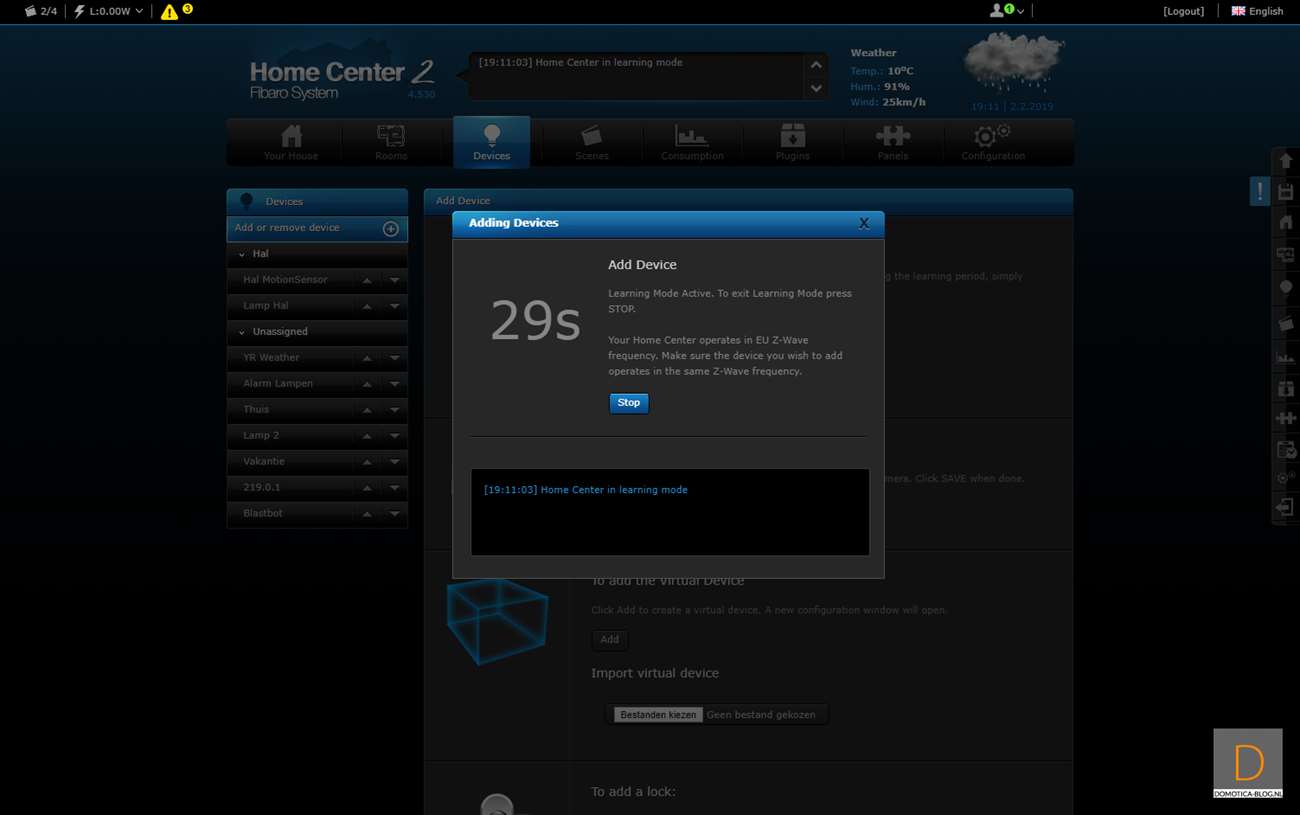Click the sidebar plugins box icon

[1286, 387]
